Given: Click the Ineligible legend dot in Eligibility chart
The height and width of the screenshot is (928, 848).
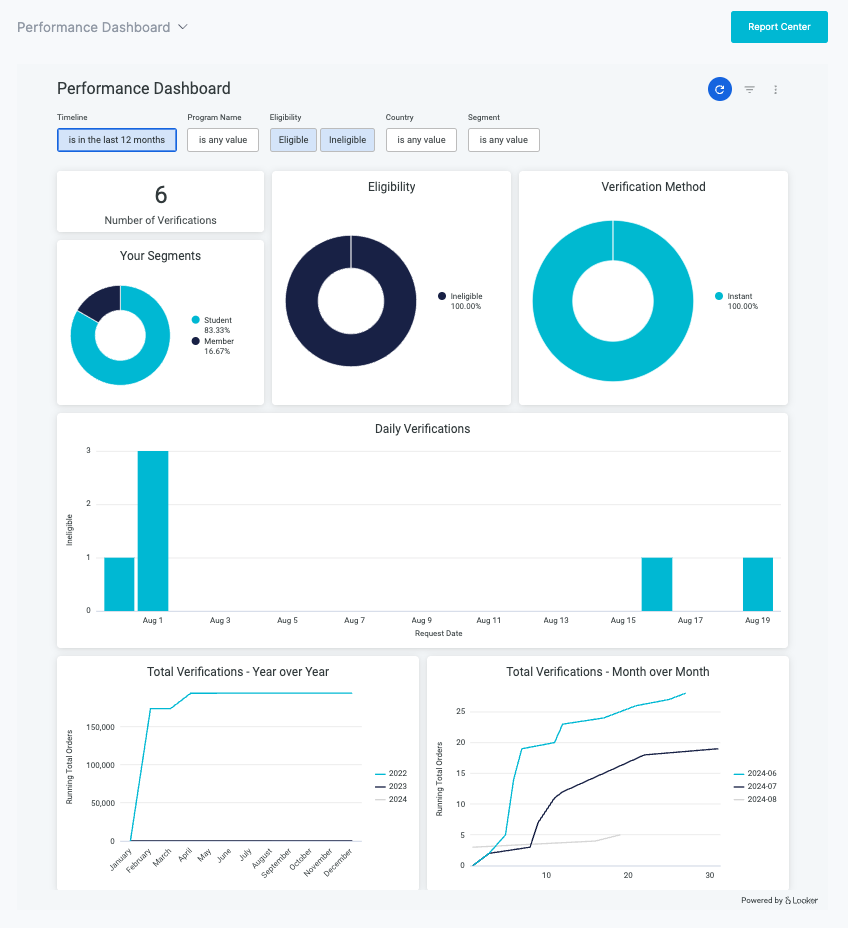Looking at the screenshot, I should pos(441,296).
